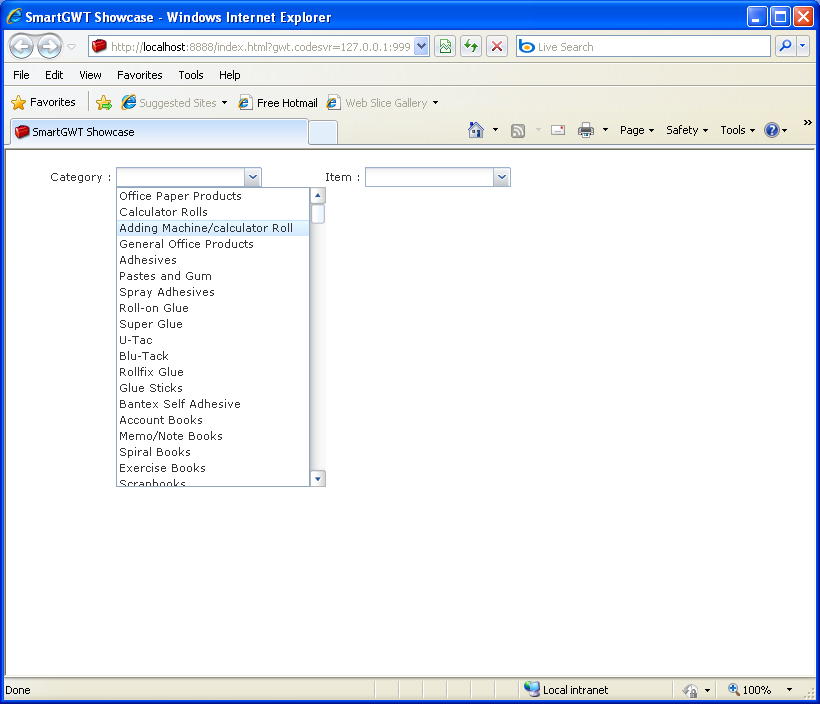Select Pastes and Gum option
820x704 pixels.
pos(213,276)
